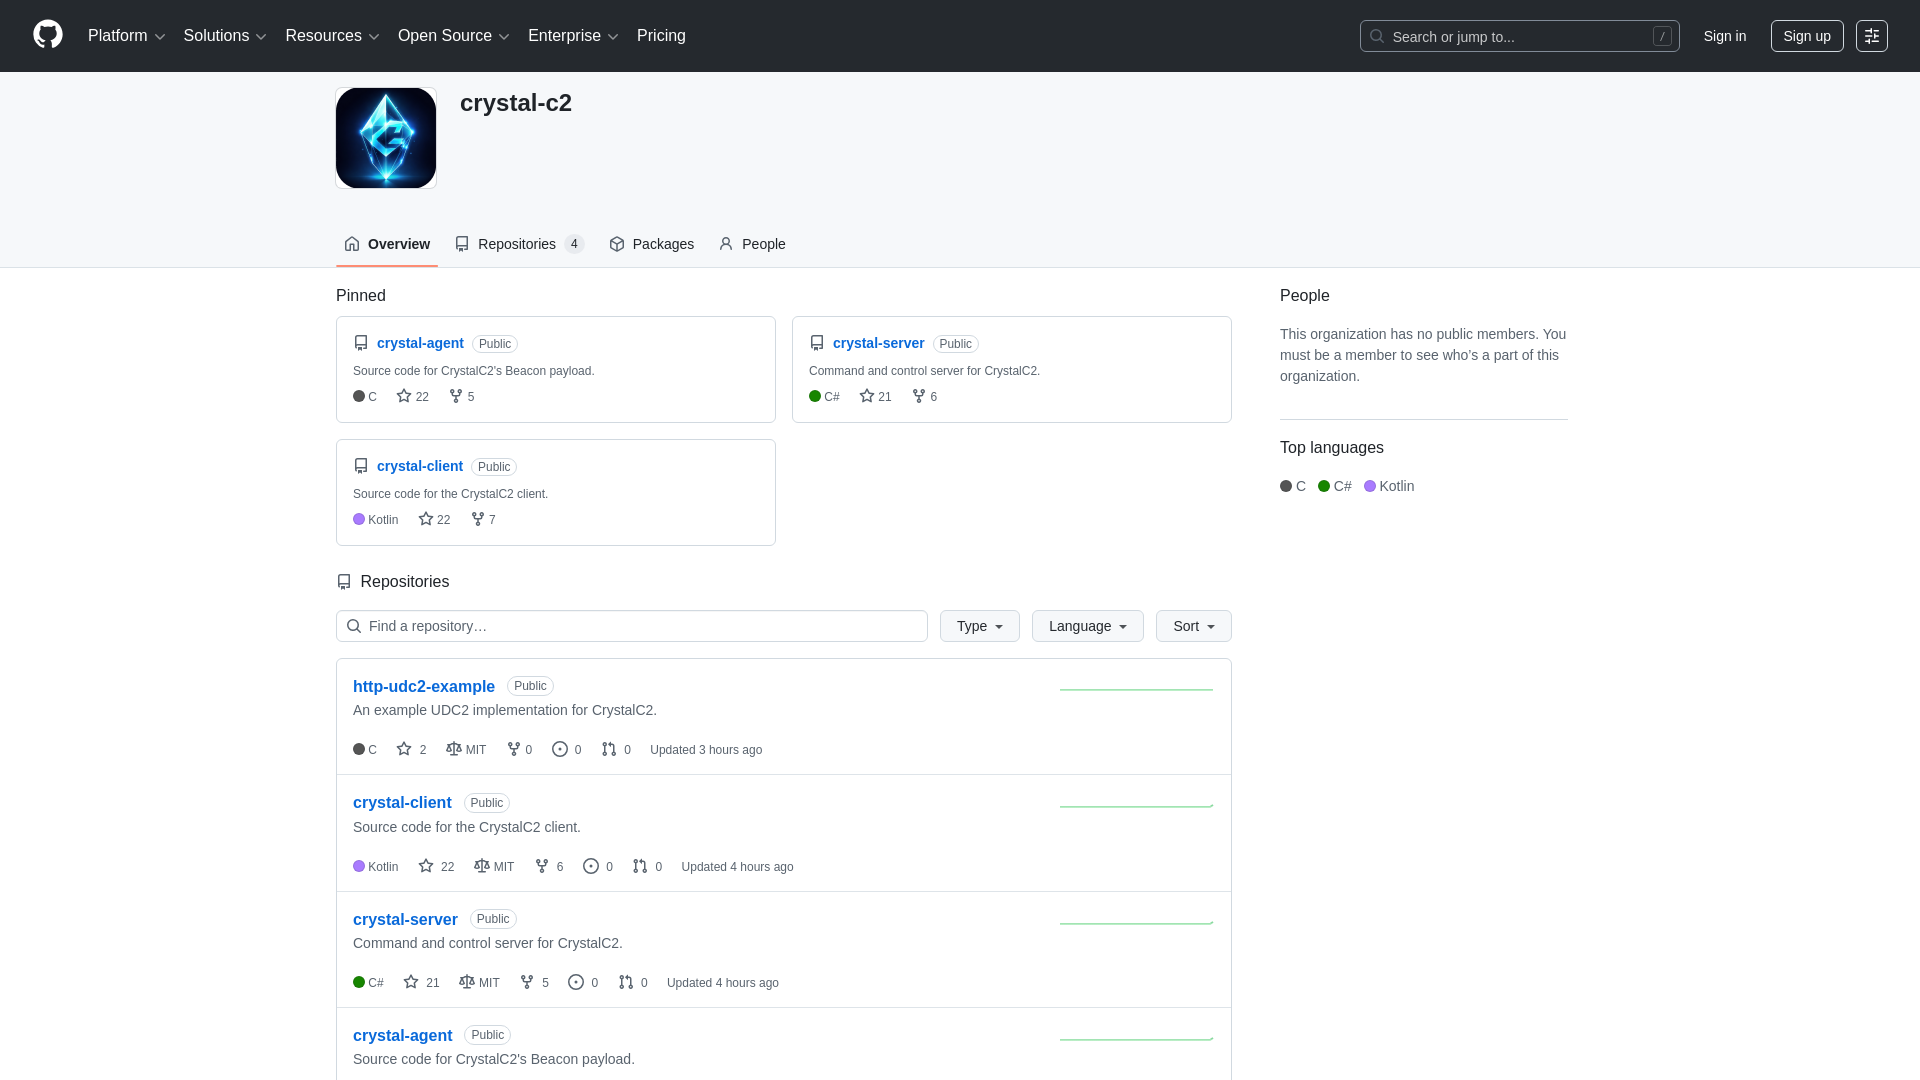Switch to the Repositories tab
1920x1080 pixels.
517,244
